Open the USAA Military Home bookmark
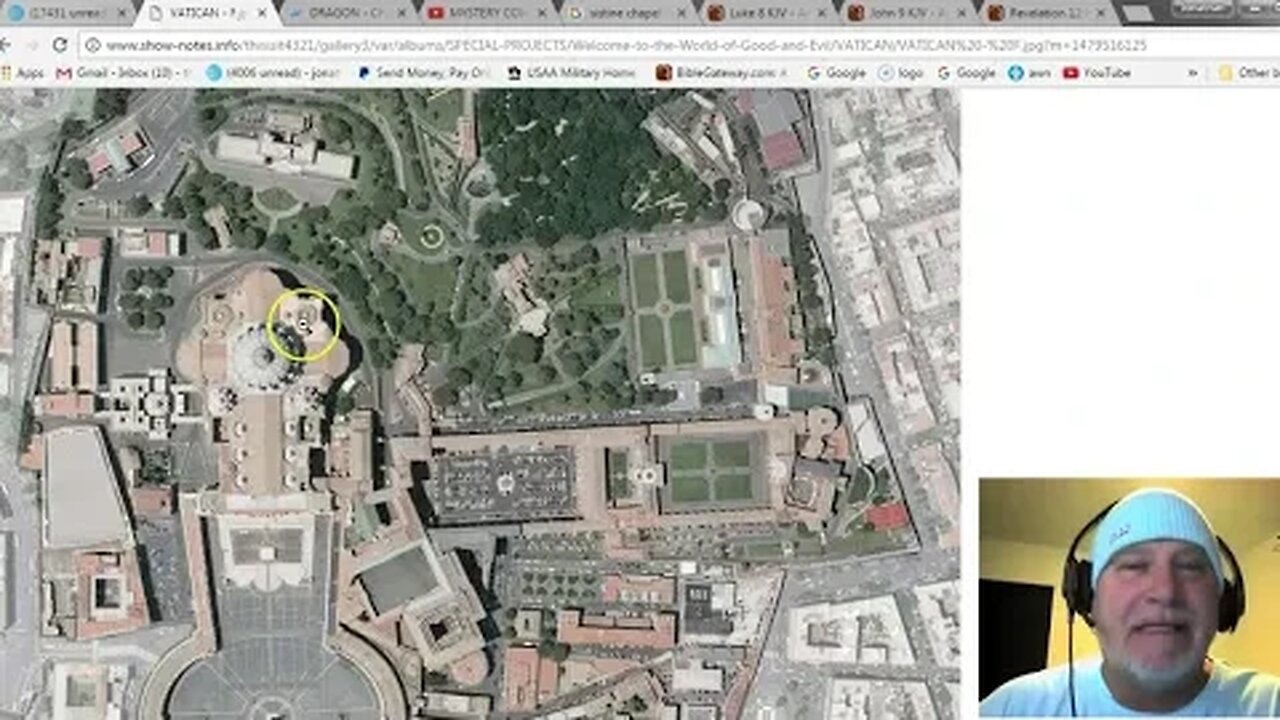This screenshot has height=720, width=1280. click(x=571, y=73)
